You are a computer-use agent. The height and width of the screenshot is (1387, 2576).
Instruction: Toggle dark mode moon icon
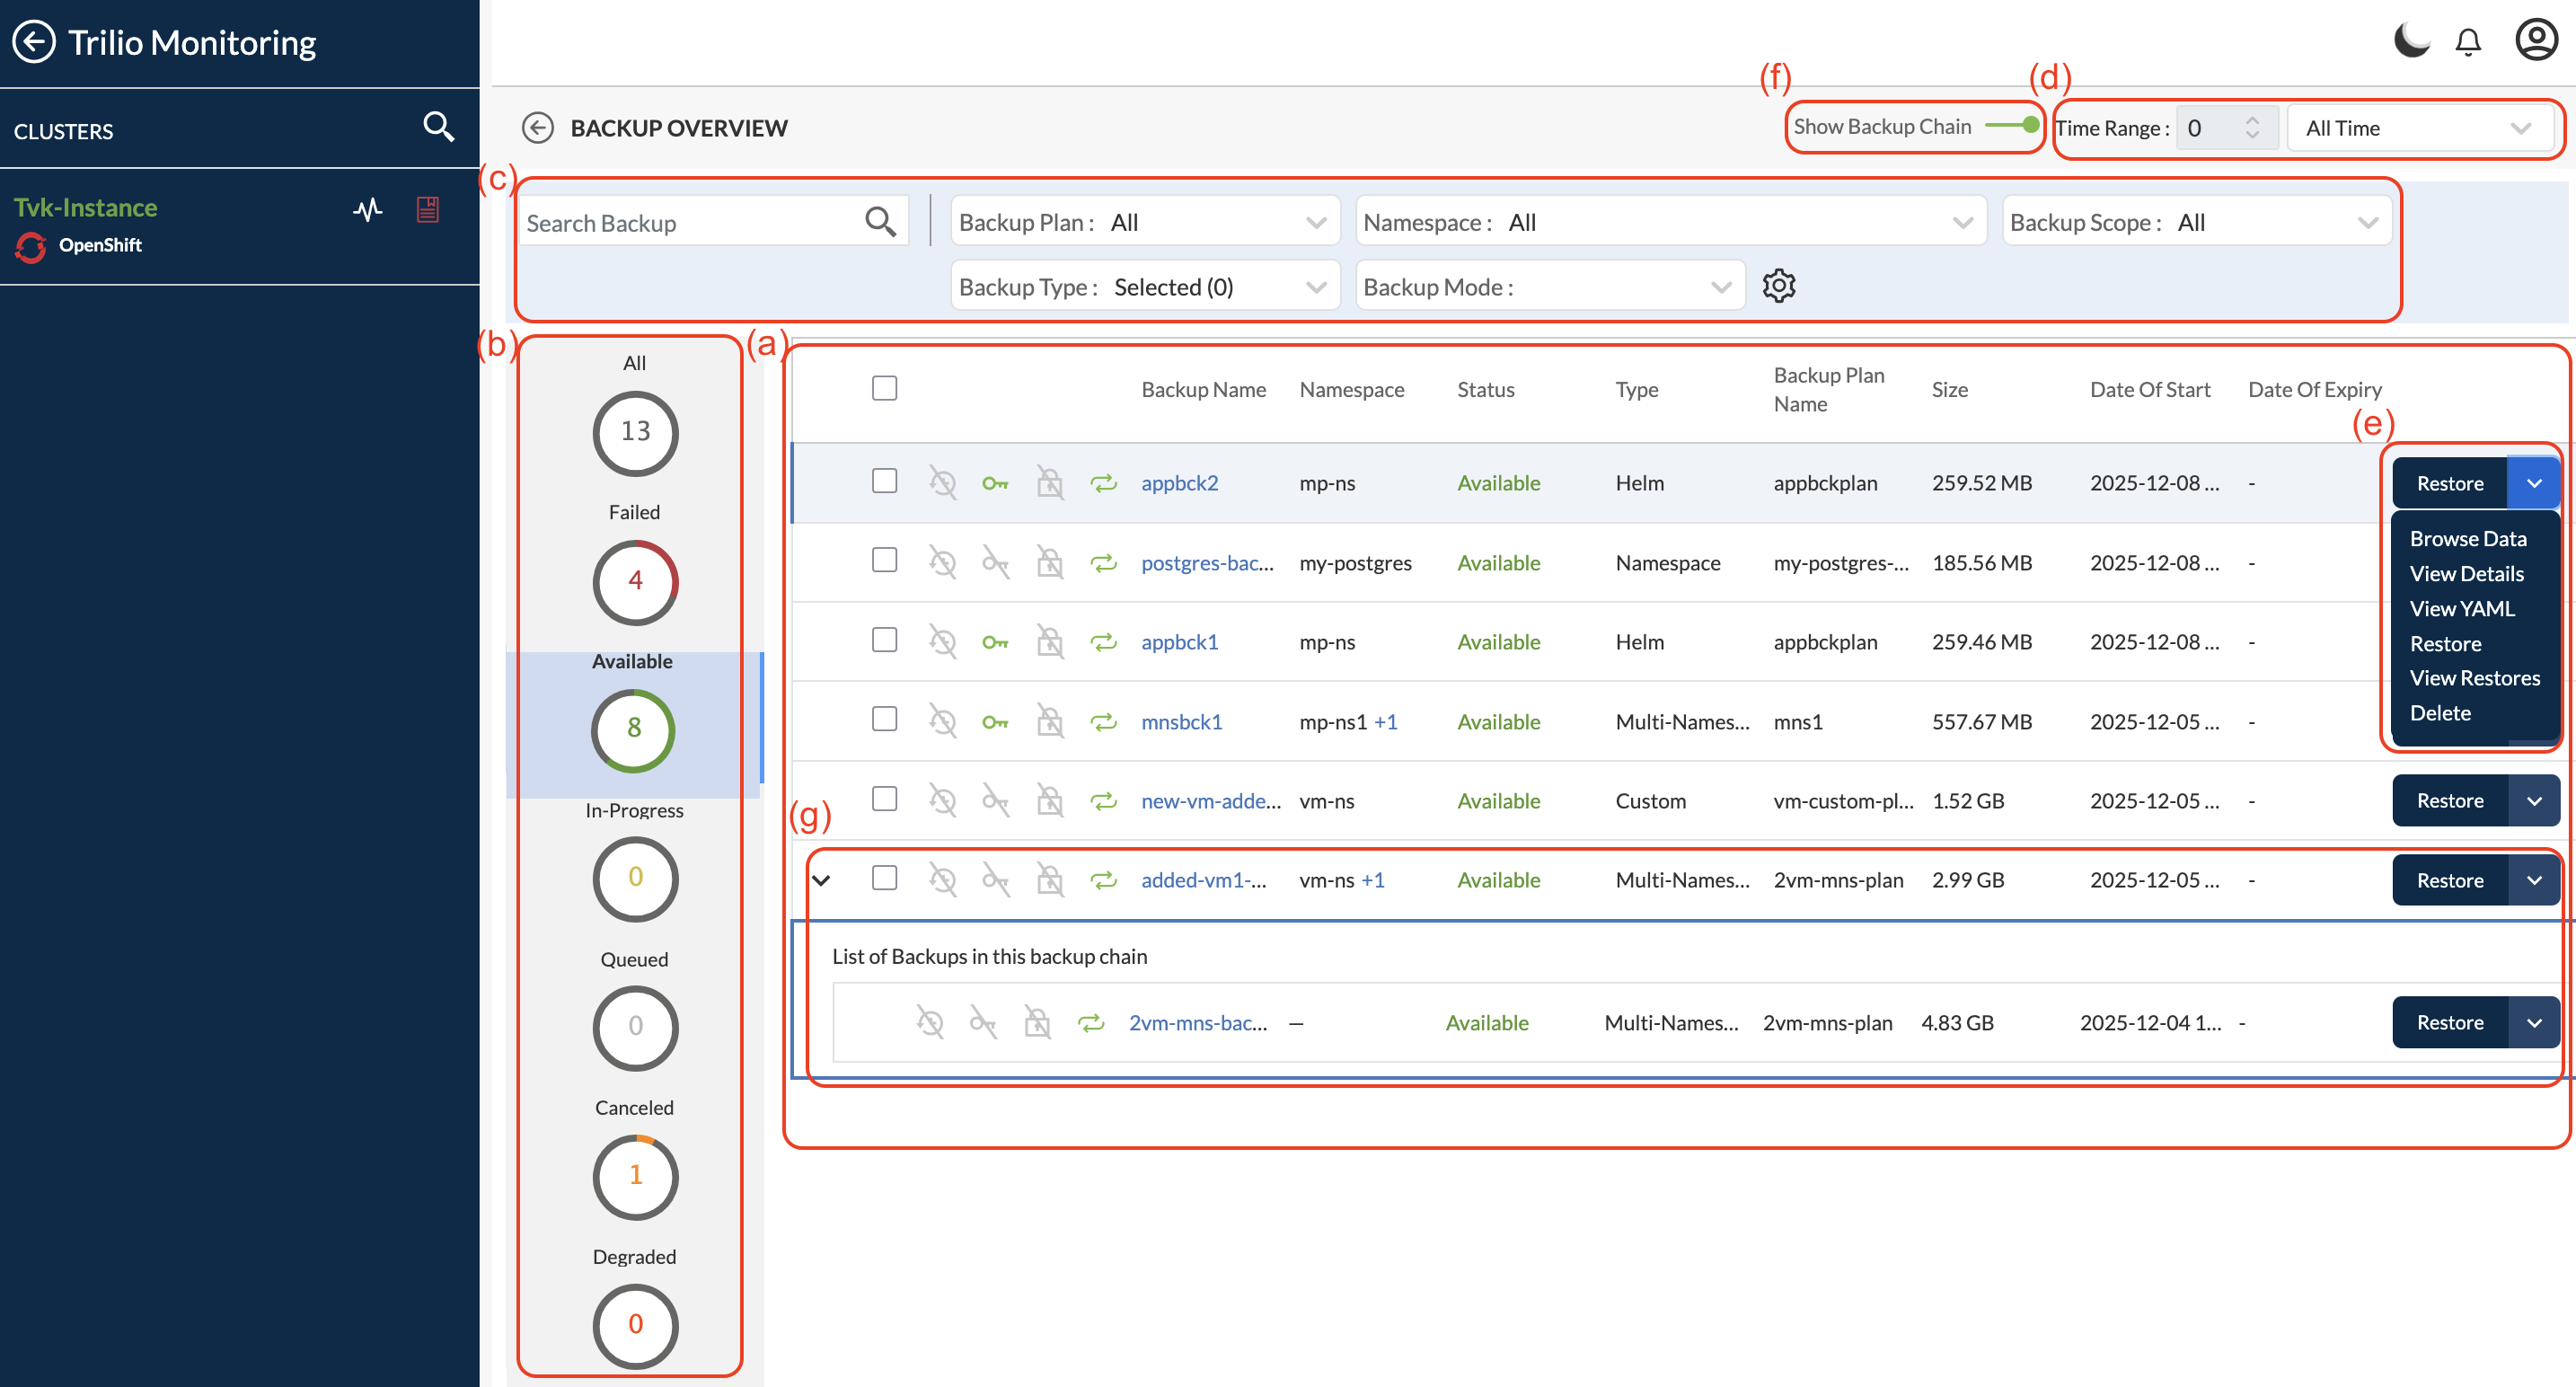click(x=2411, y=41)
